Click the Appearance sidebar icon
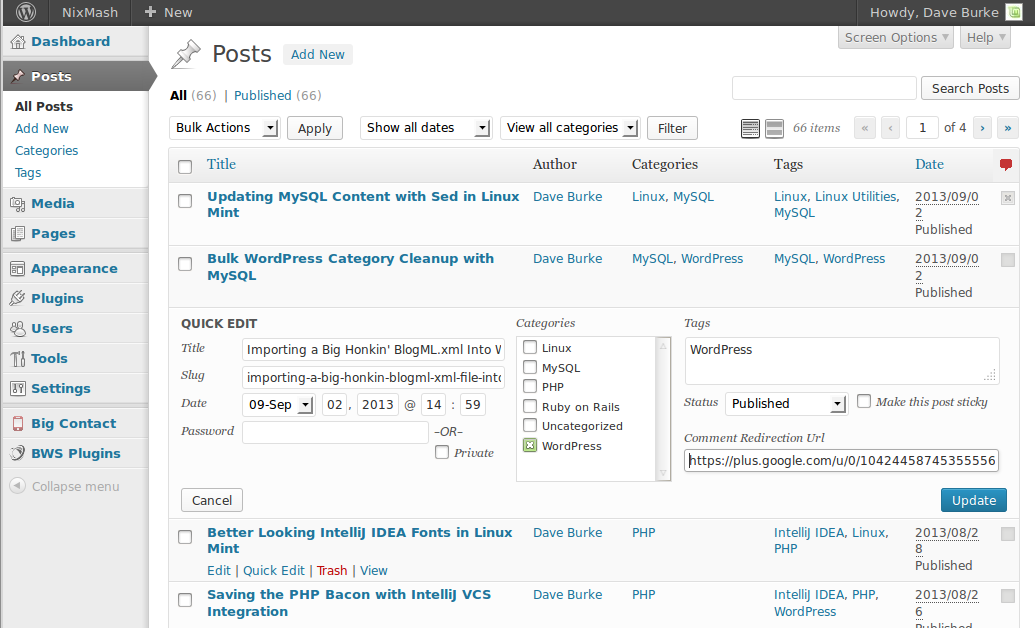The image size is (1035, 628). point(17,268)
